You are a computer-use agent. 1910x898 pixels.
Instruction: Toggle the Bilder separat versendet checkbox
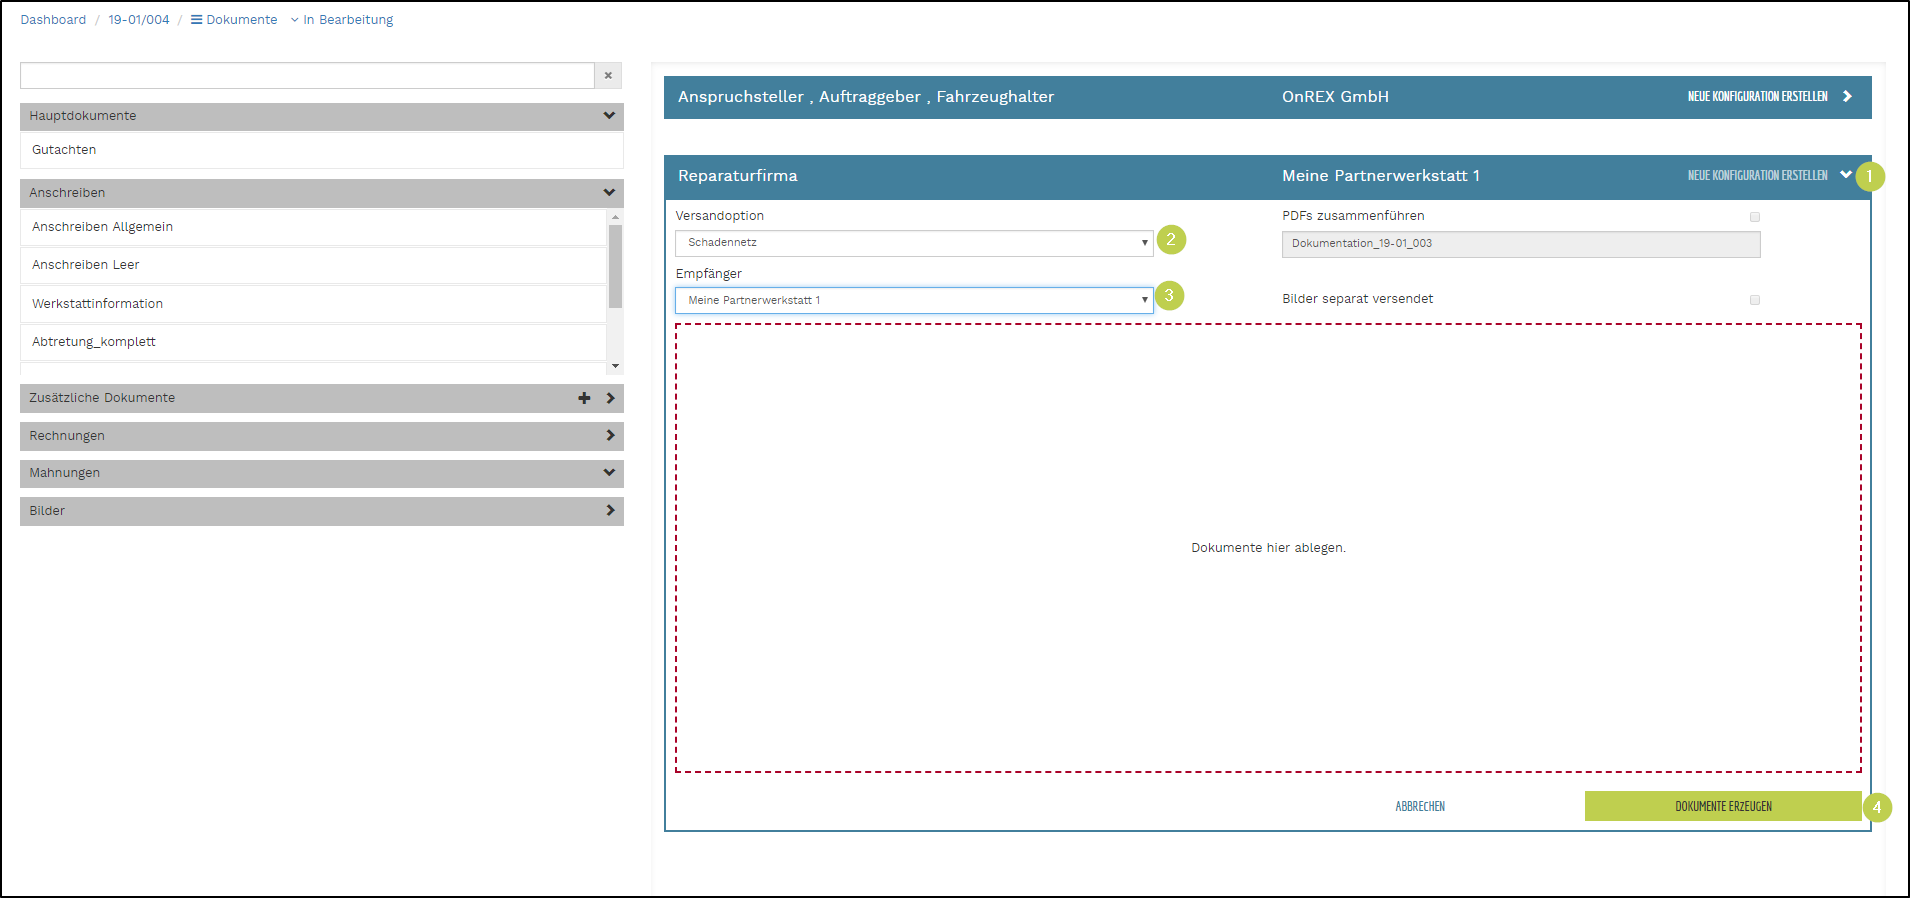[1754, 300]
